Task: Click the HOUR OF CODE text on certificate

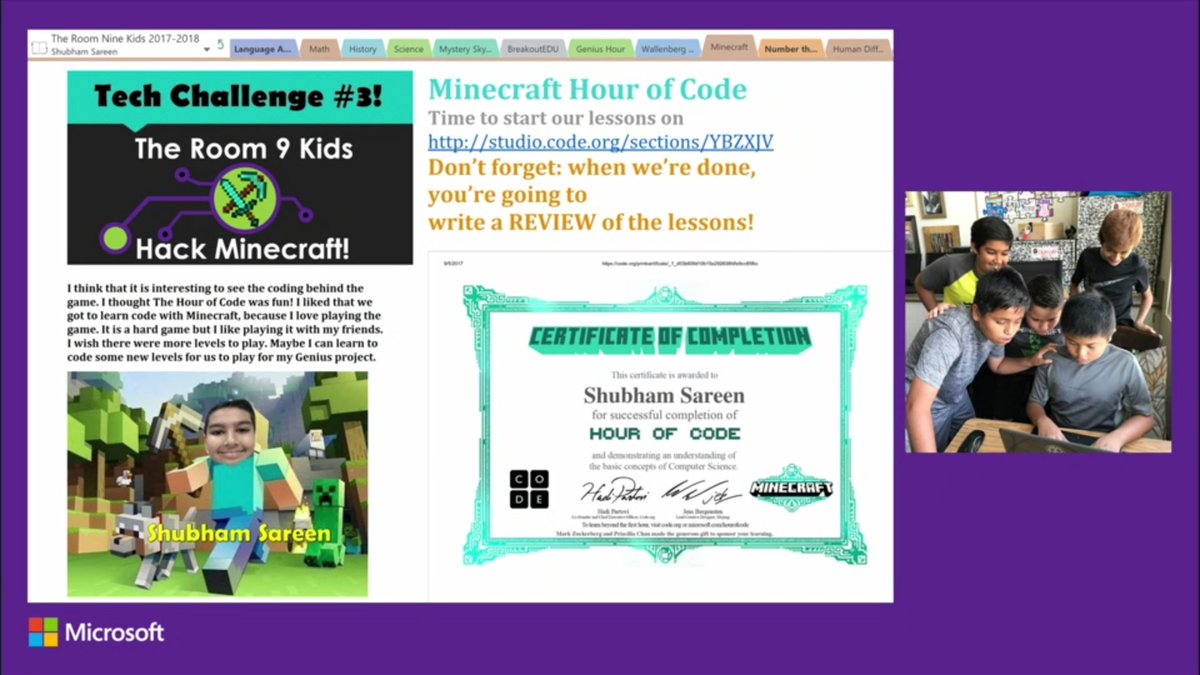Action: 664,434
